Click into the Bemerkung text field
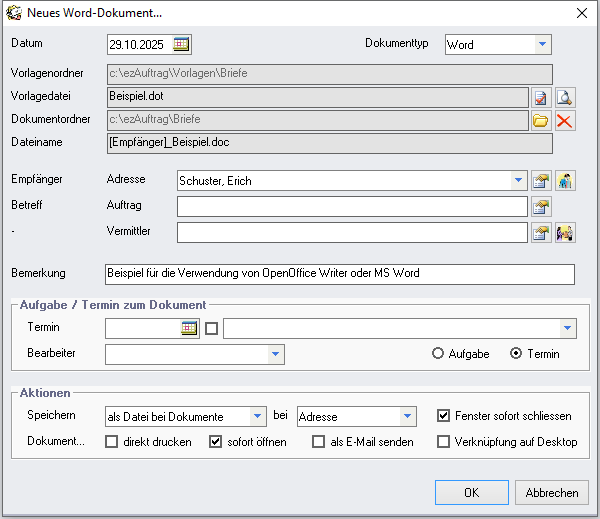This screenshot has height=519, width=600. tap(340, 274)
